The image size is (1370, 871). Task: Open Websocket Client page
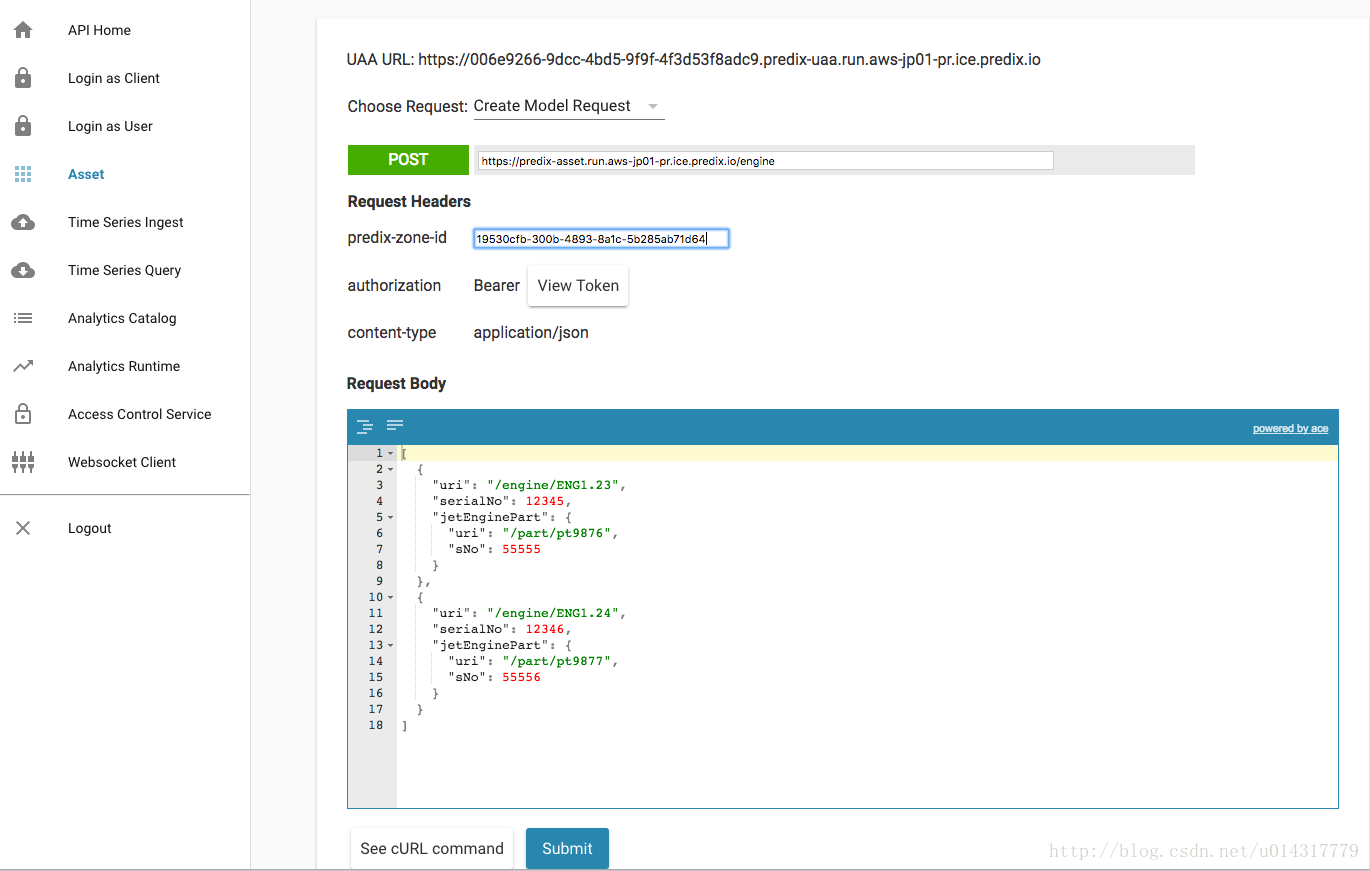(122, 462)
